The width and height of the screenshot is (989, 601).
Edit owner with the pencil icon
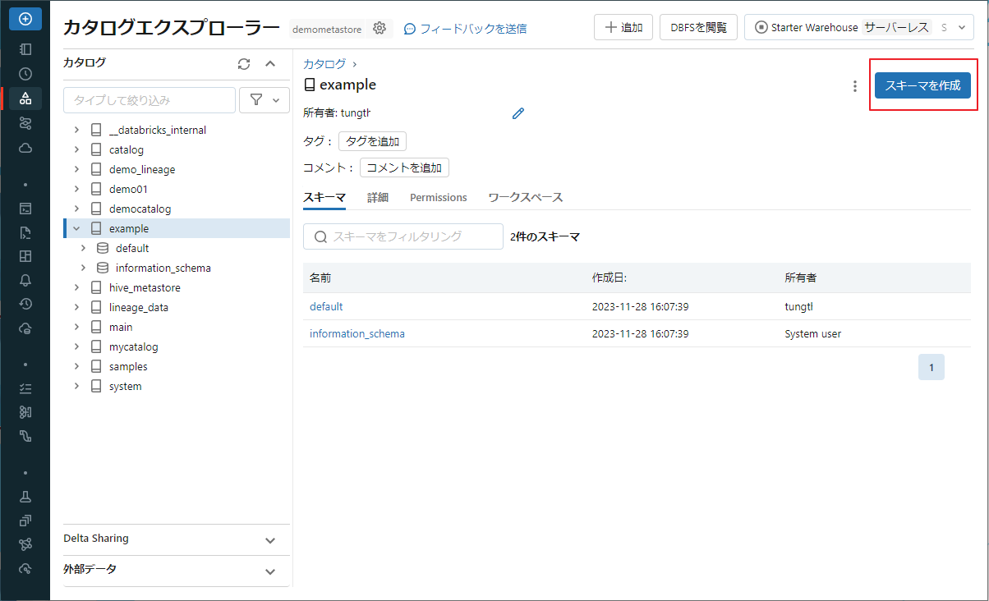518,113
